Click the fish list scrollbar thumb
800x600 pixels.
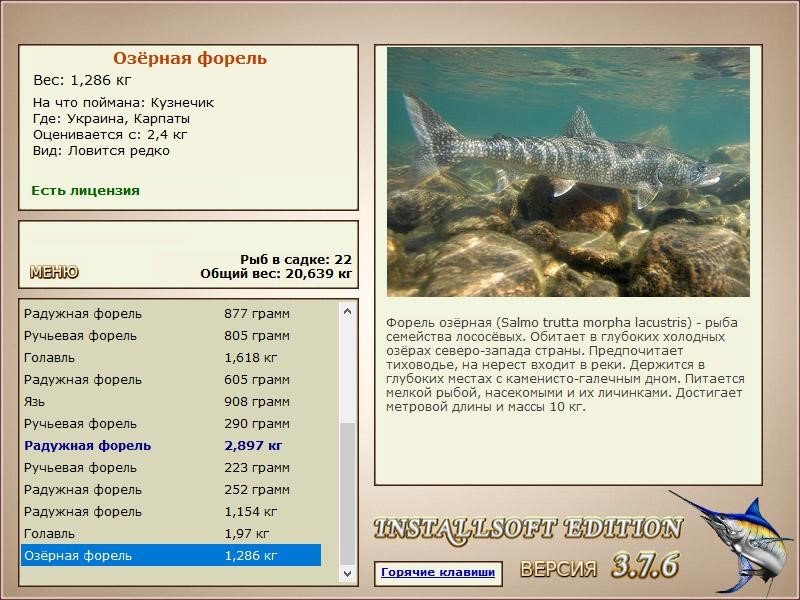[347, 493]
